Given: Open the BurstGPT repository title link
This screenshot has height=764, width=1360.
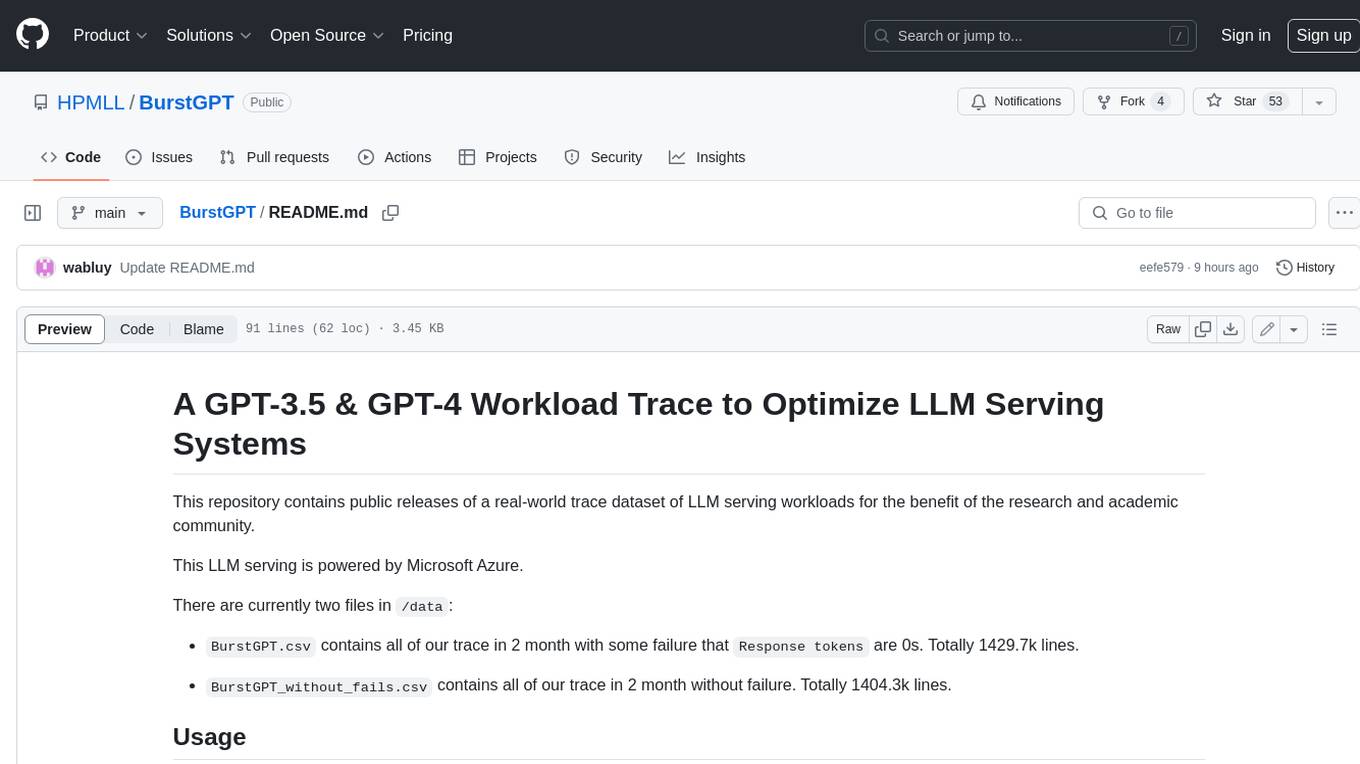Looking at the screenshot, I should 186,102.
